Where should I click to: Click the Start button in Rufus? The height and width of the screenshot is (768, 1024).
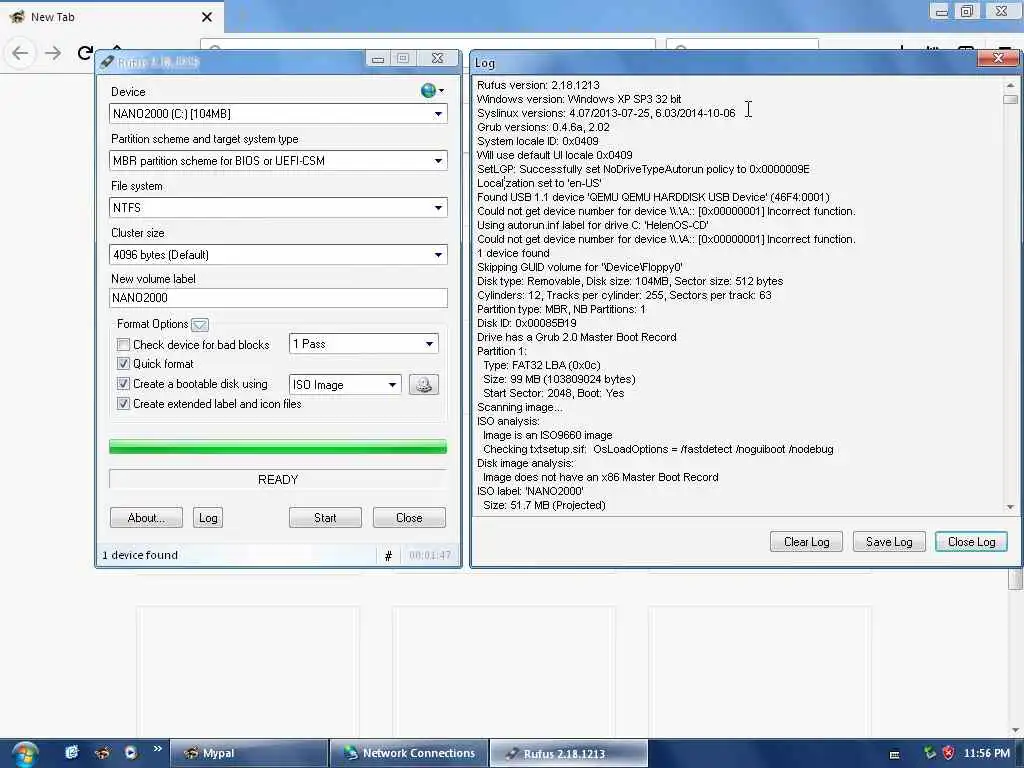click(325, 518)
